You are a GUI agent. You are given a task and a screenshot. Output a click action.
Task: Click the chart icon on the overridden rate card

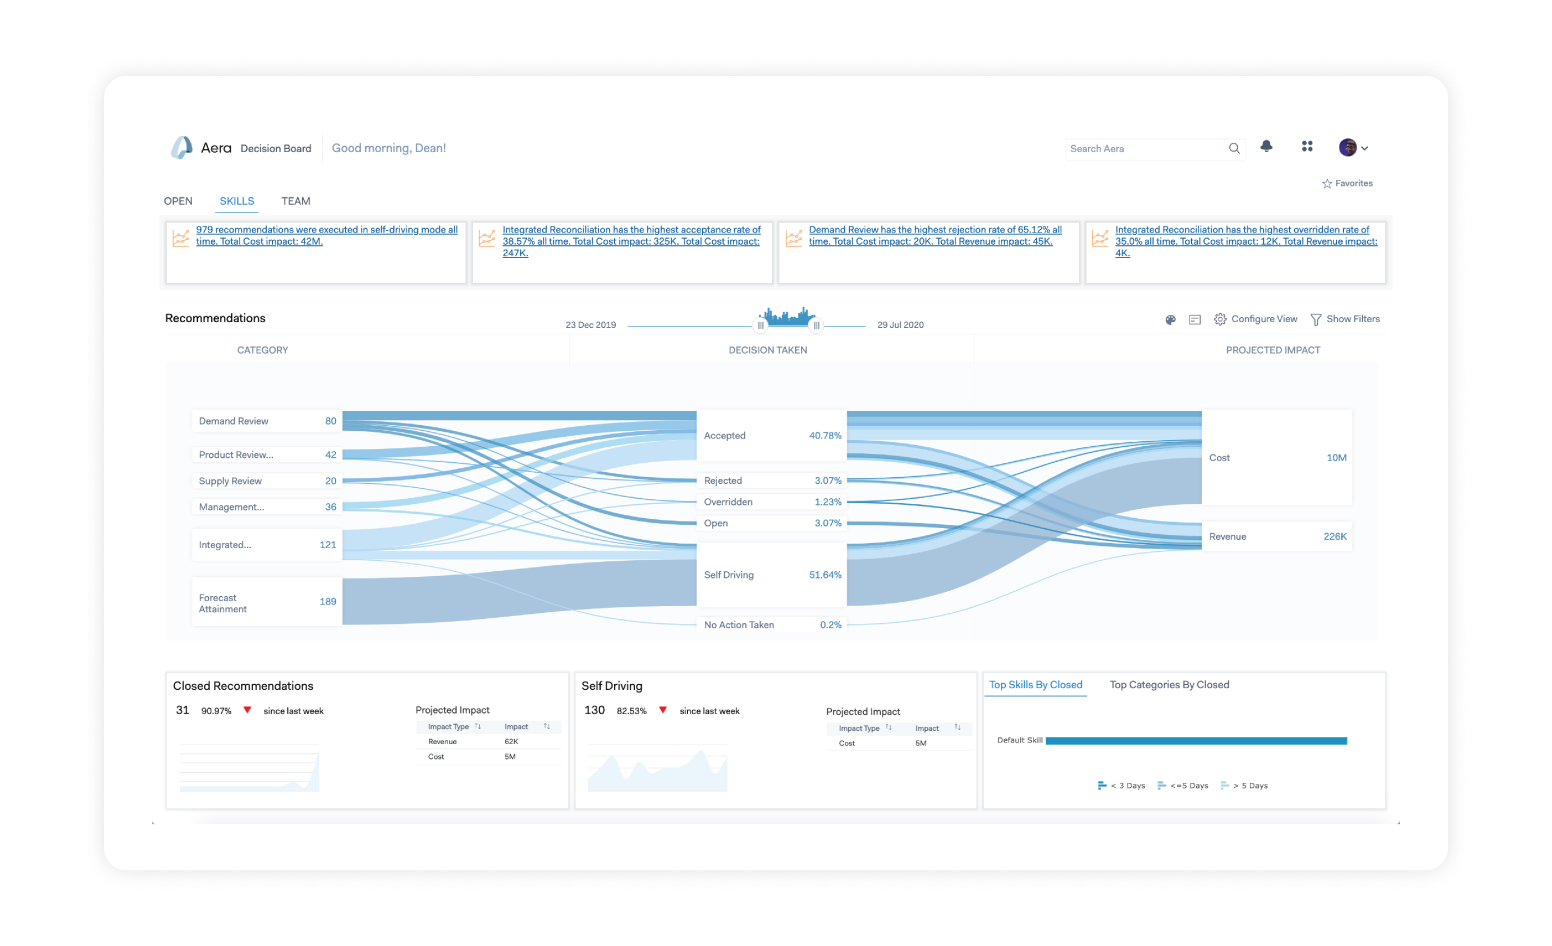tap(1100, 238)
